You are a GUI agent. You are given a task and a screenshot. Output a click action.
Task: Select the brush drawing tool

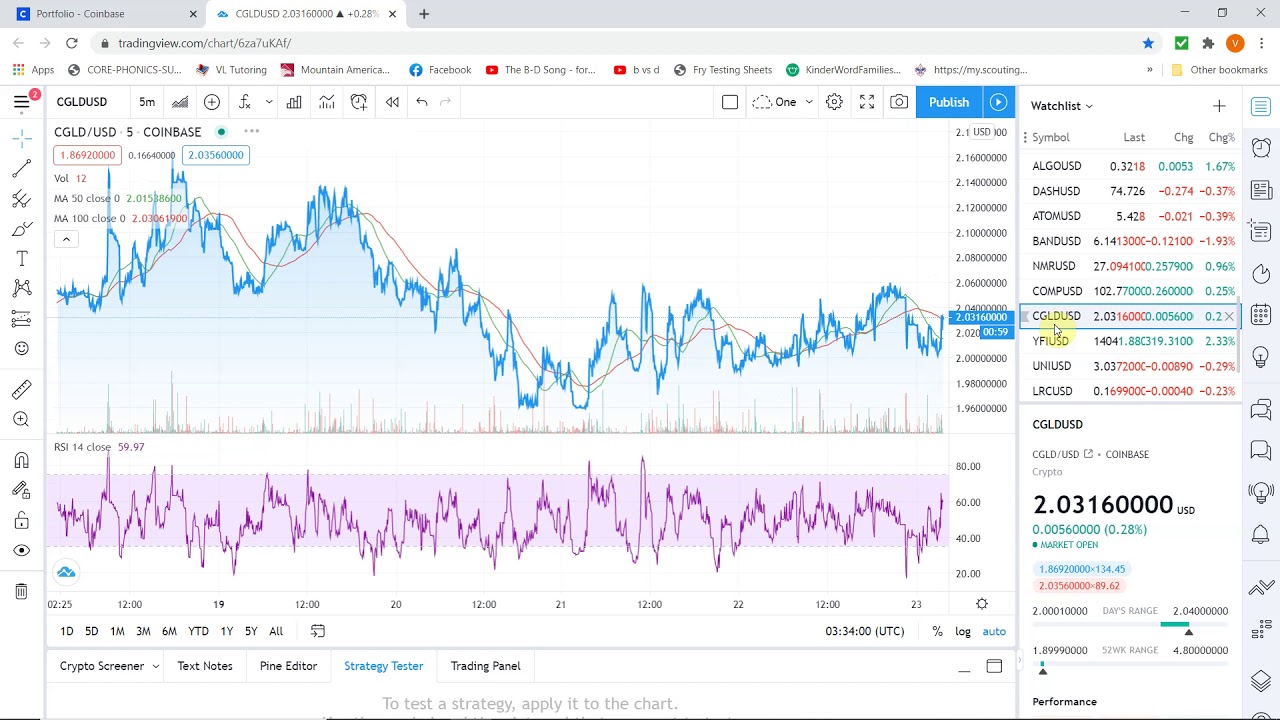pyautogui.click(x=21, y=229)
